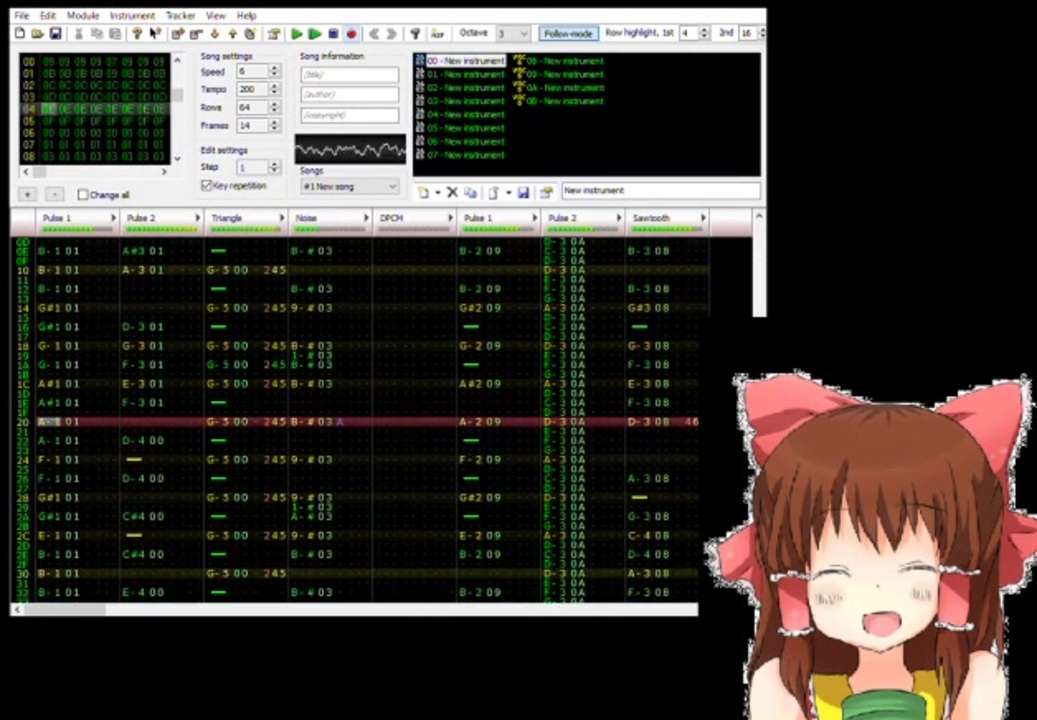
Task: Start playback with green Play icon
Action: point(297,34)
